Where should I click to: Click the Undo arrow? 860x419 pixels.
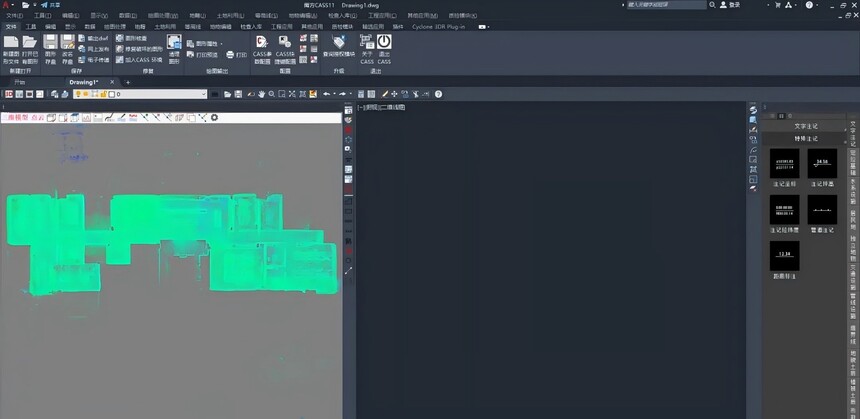(x=326, y=94)
